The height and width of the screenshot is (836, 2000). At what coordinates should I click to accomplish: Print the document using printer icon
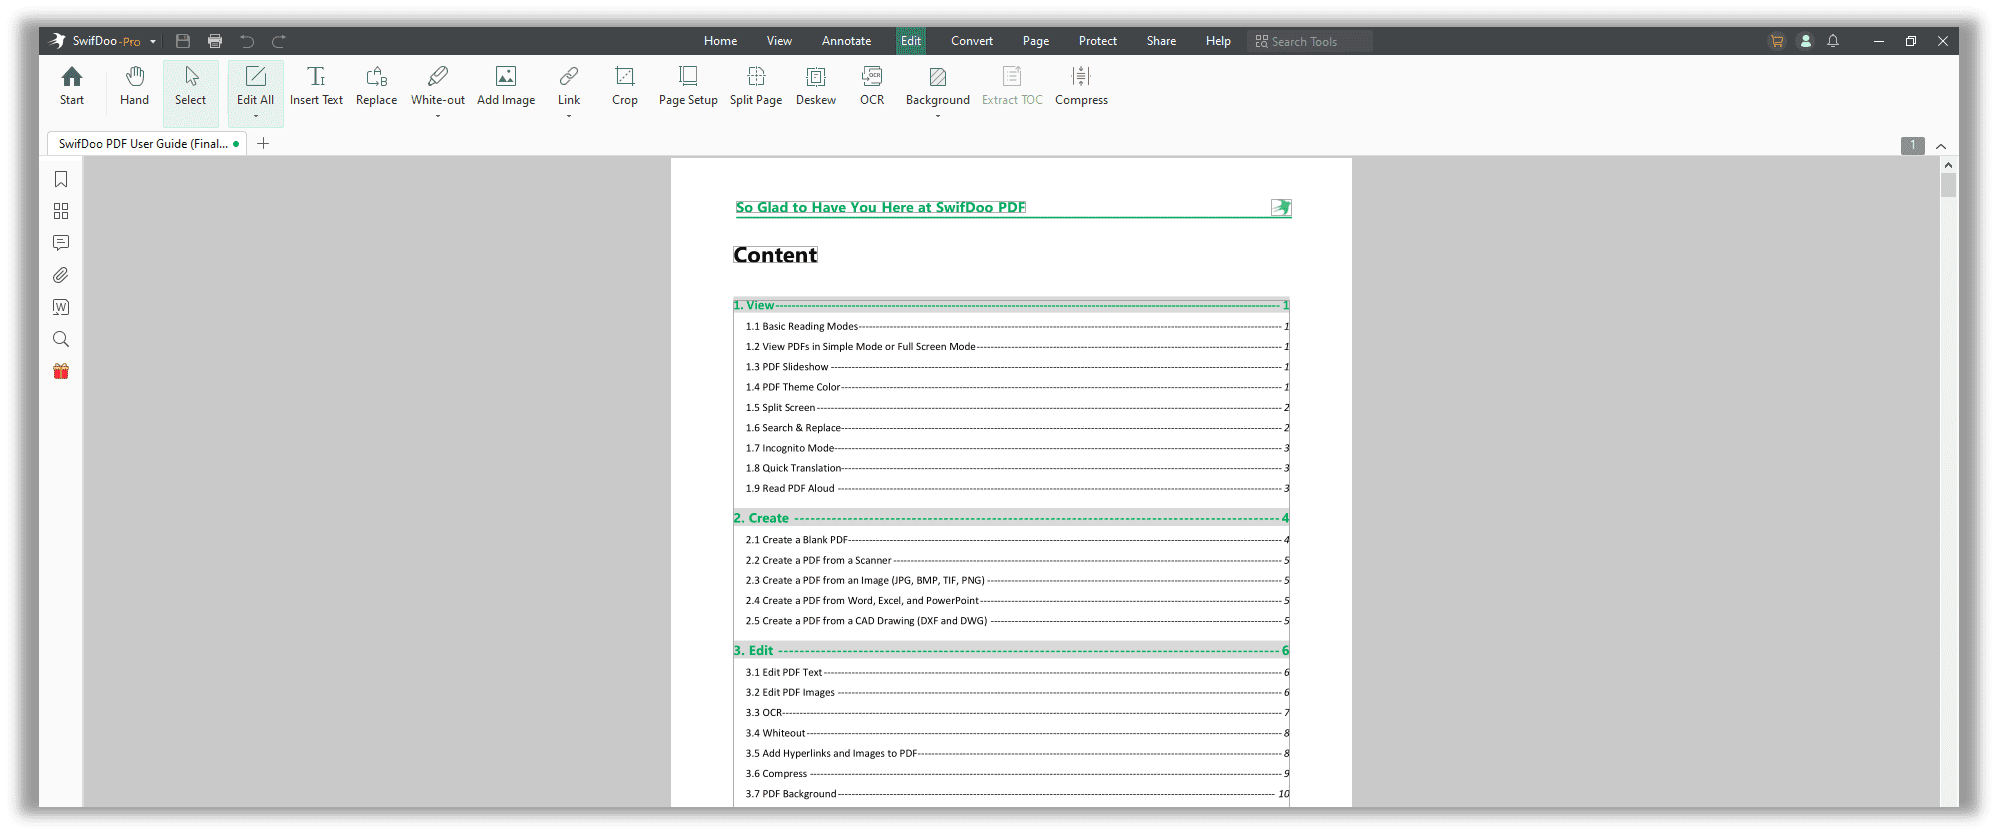(x=215, y=41)
